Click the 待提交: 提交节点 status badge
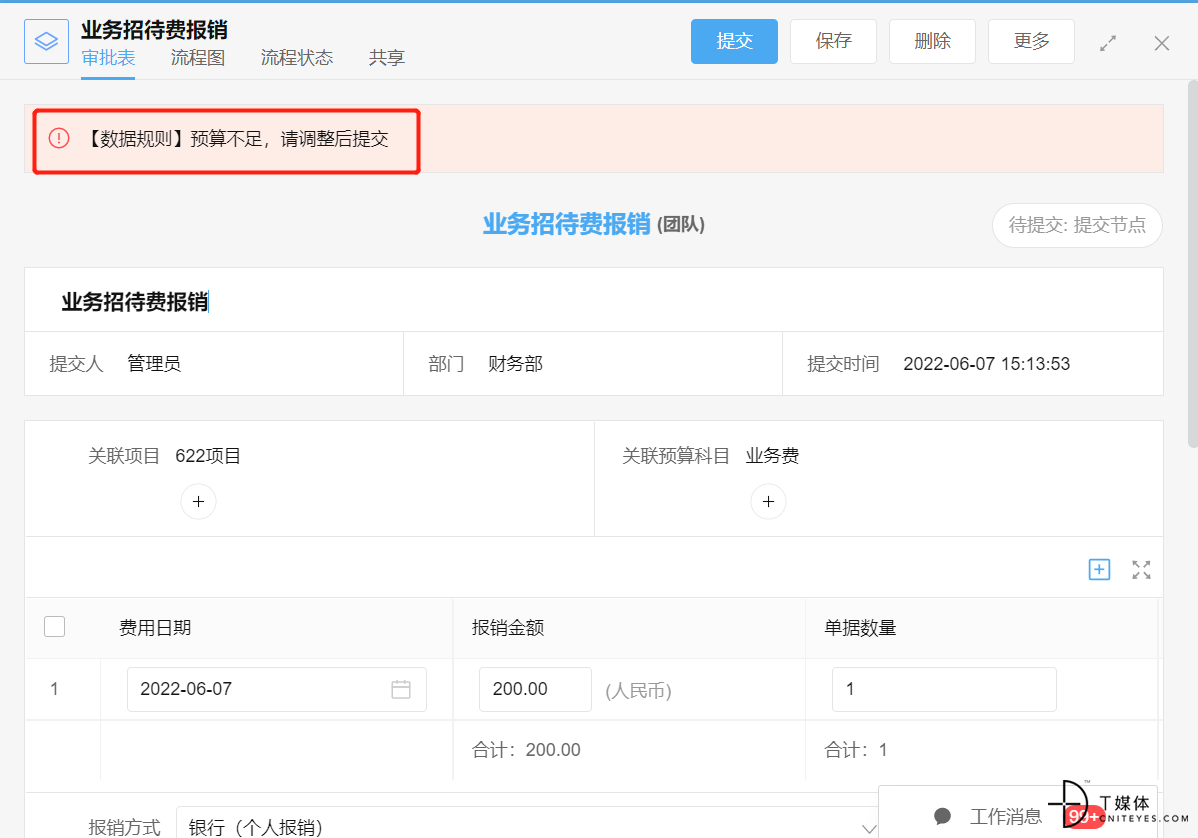1198x838 pixels. pos(1077,225)
